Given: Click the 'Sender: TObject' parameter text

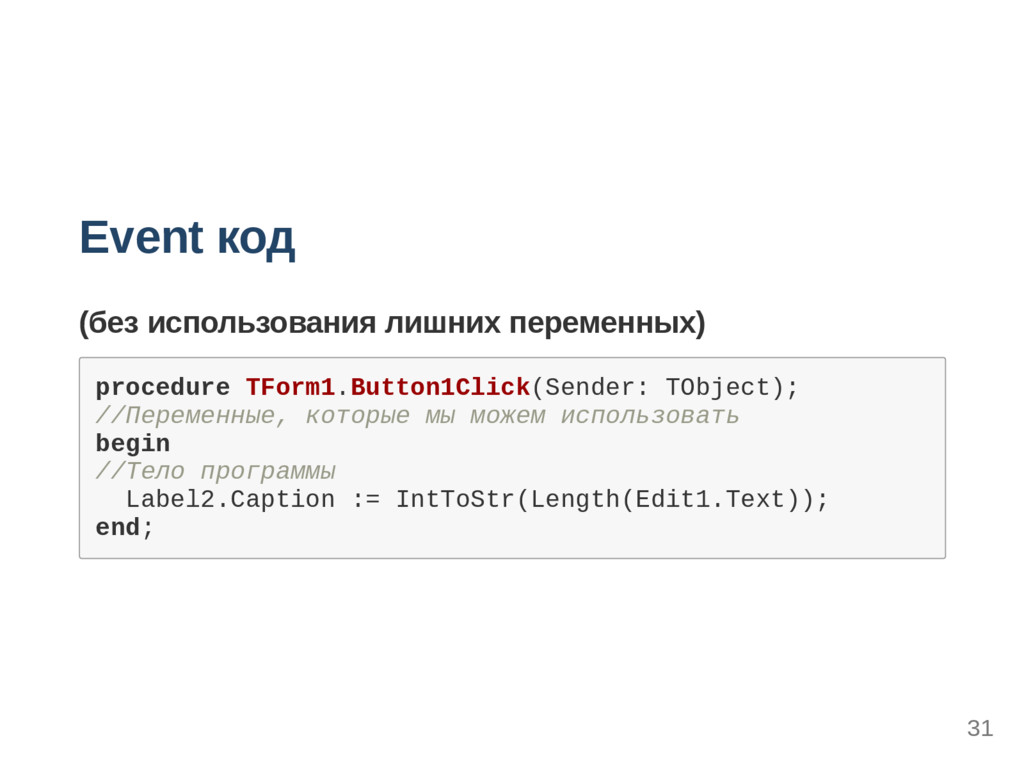Looking at the screenshot, I should [x=658, y=387].
